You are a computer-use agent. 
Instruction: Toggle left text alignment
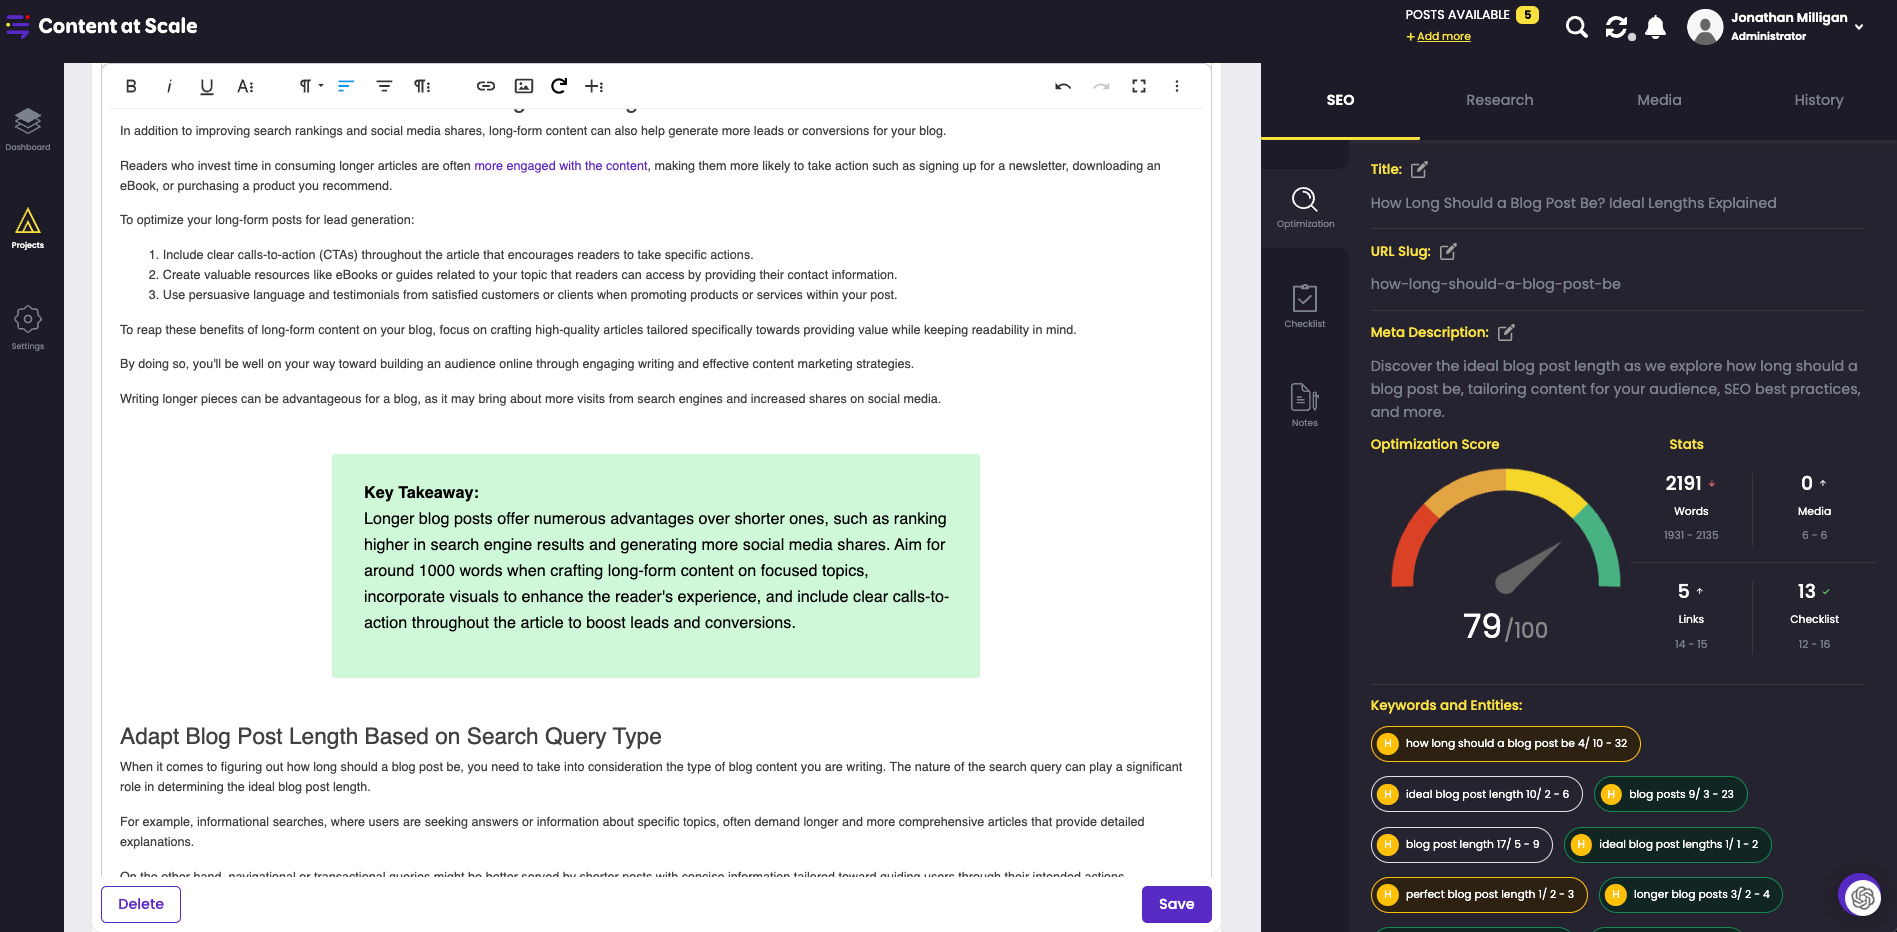345,86
